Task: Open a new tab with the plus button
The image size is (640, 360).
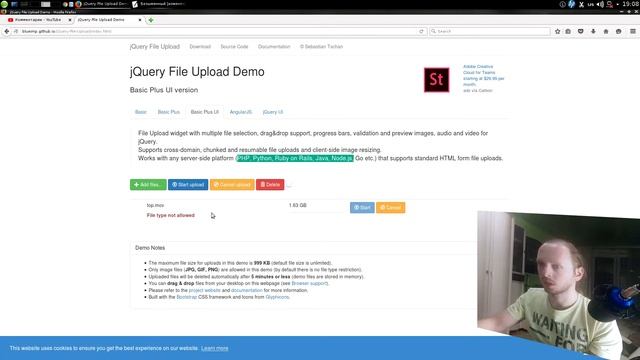Action: 151,20
